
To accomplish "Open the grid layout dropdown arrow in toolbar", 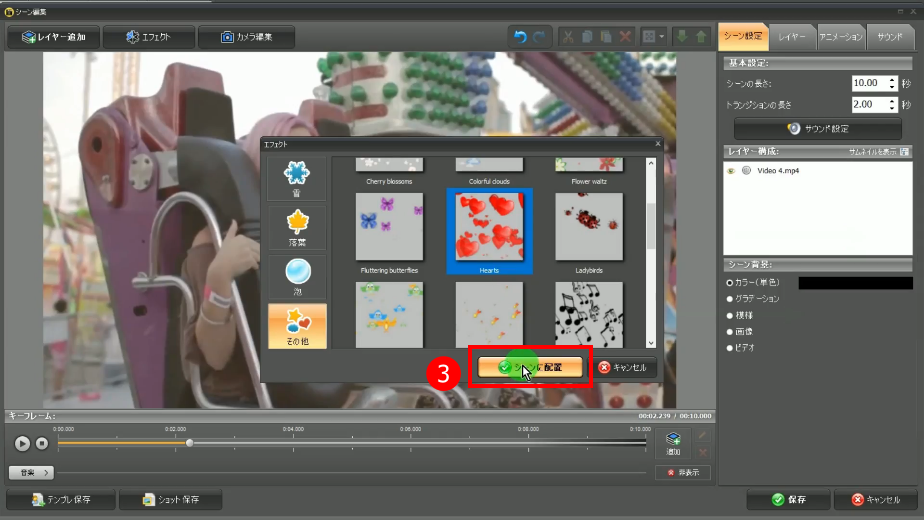I will [662, 37].
